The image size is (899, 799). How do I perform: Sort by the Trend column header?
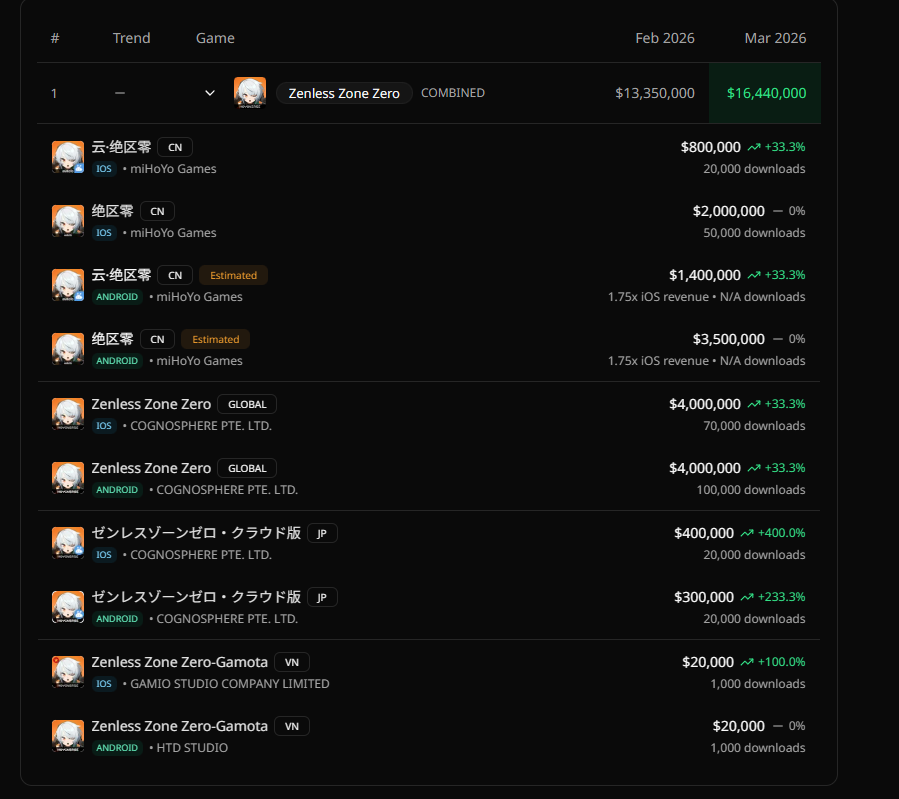tap(131, 38)
